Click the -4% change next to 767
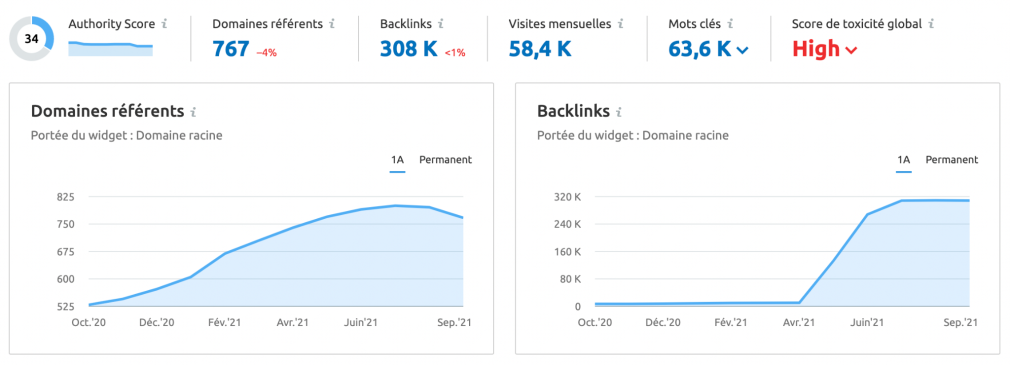This screenshot has height=365, width=1010. [x=266, y=53]
